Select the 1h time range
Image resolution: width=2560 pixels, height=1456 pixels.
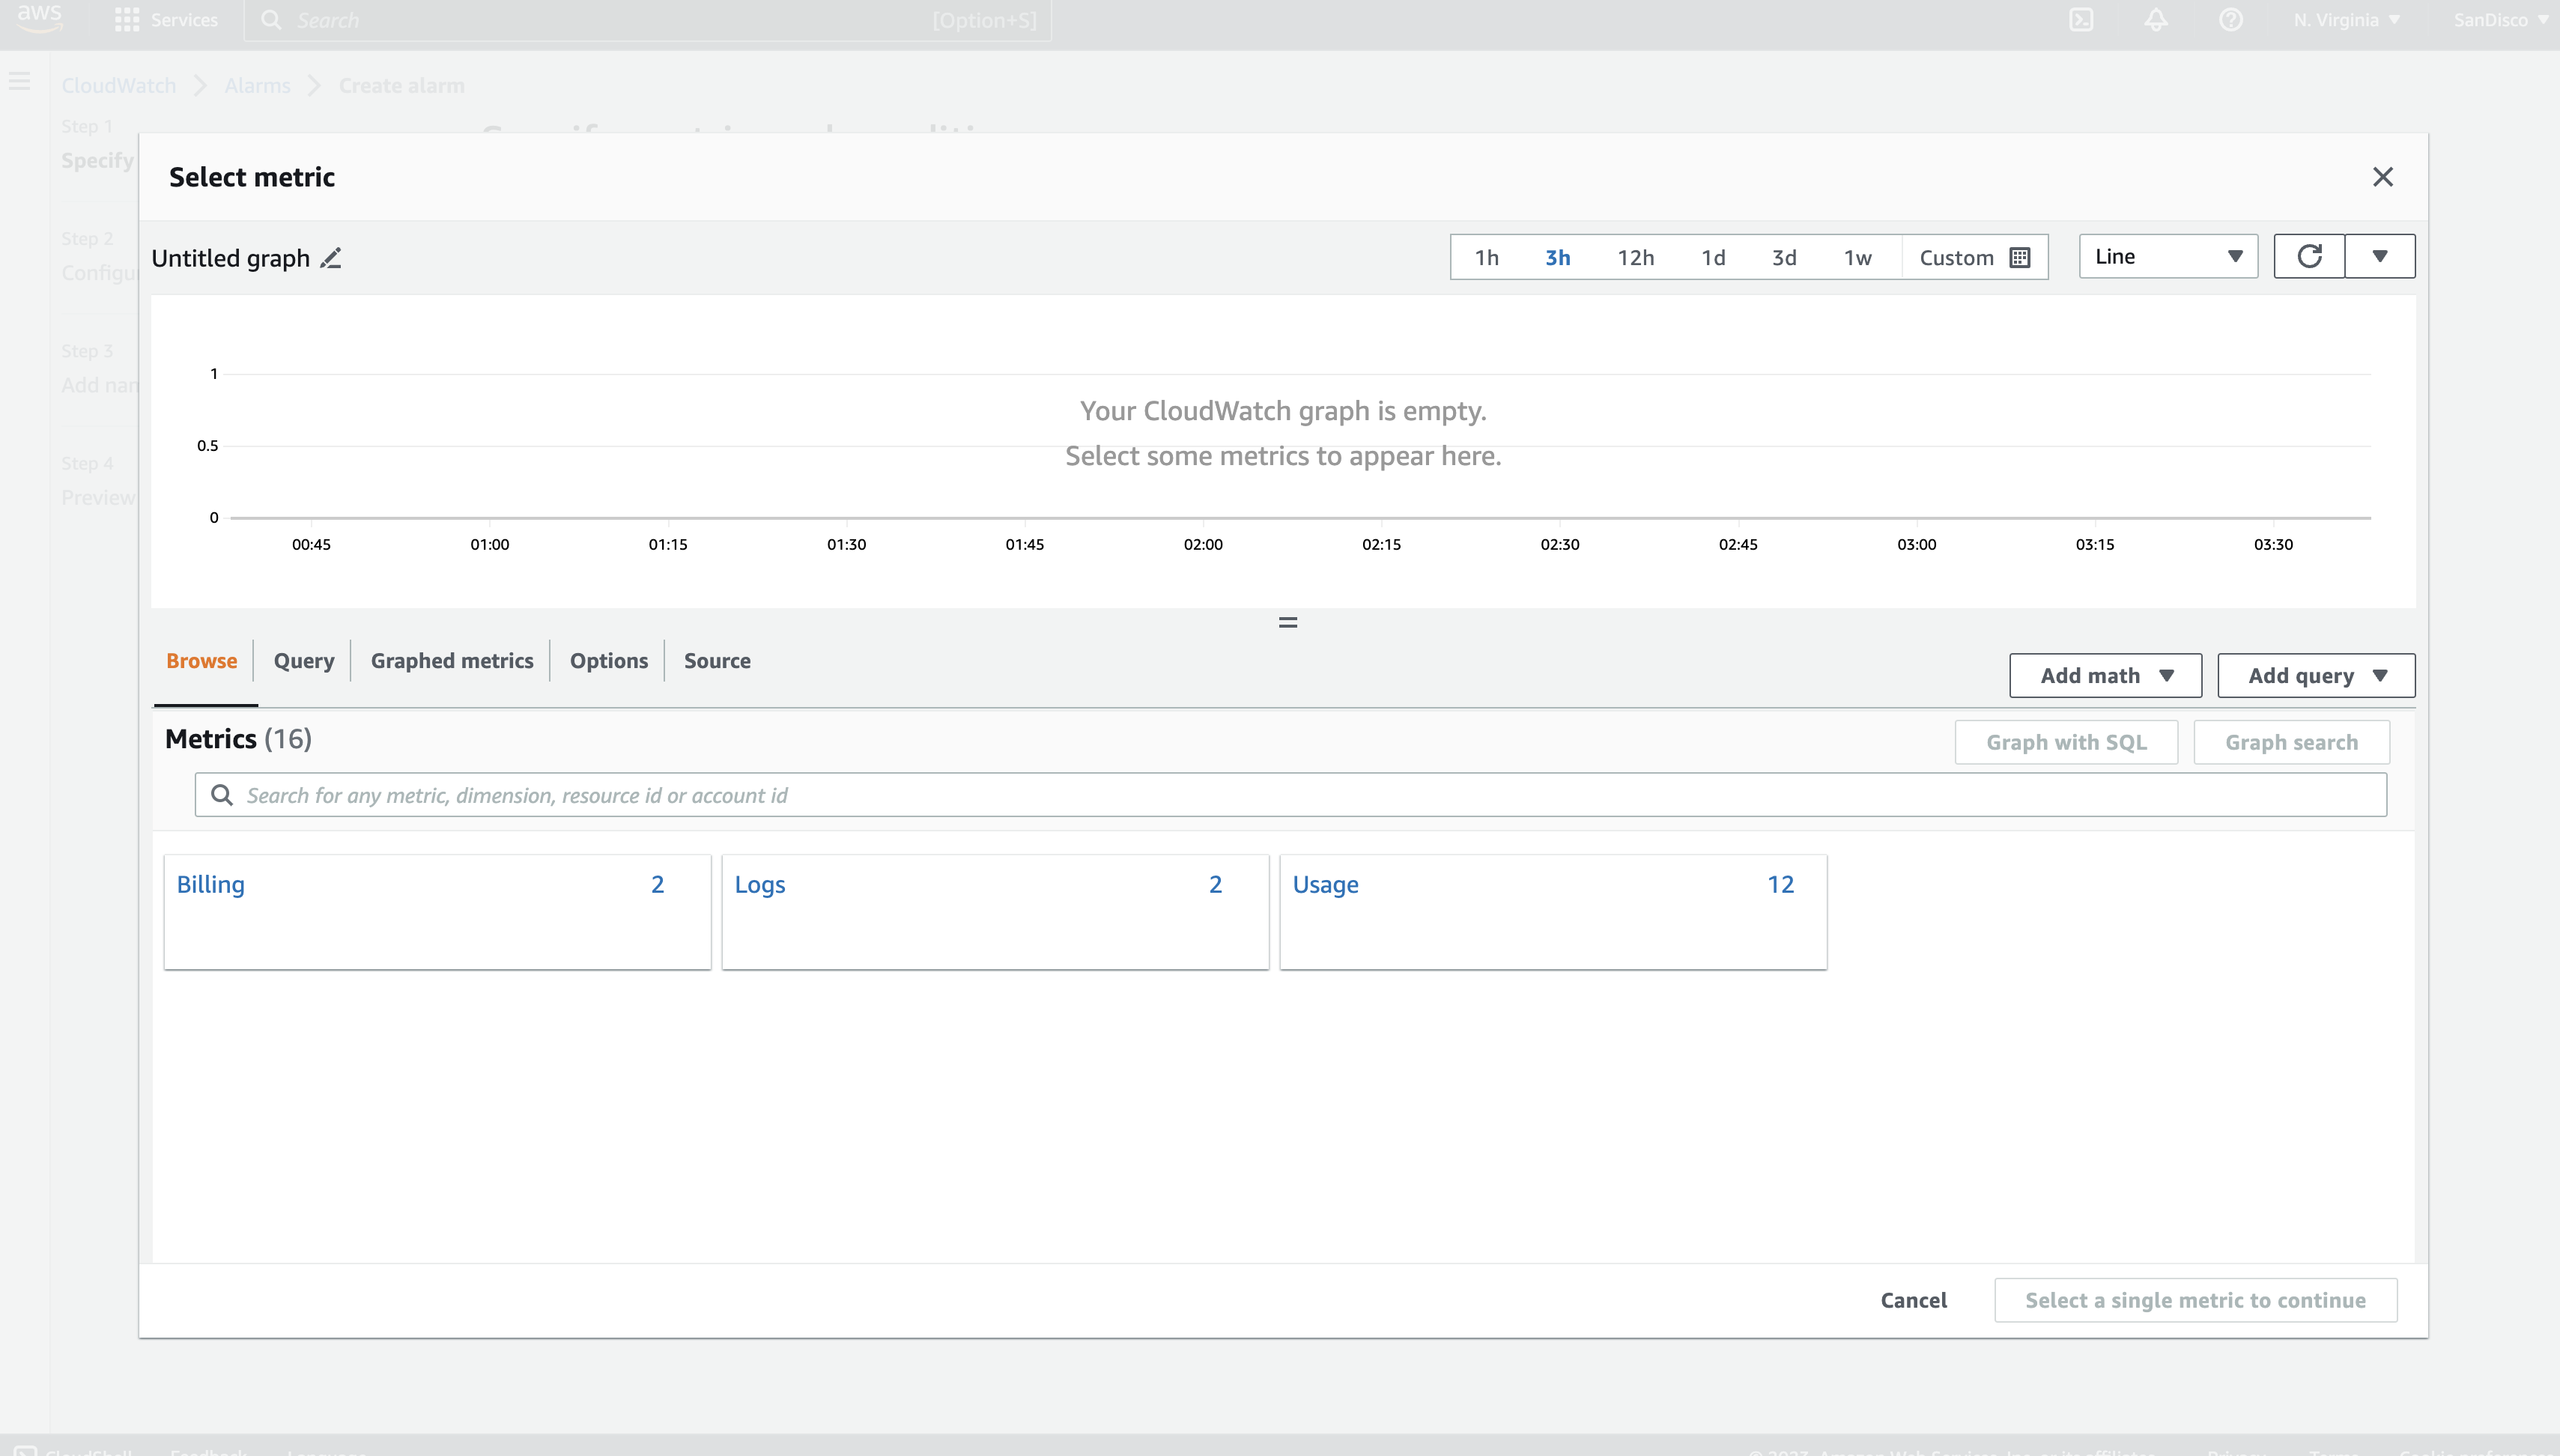[x=1486, y=258]
